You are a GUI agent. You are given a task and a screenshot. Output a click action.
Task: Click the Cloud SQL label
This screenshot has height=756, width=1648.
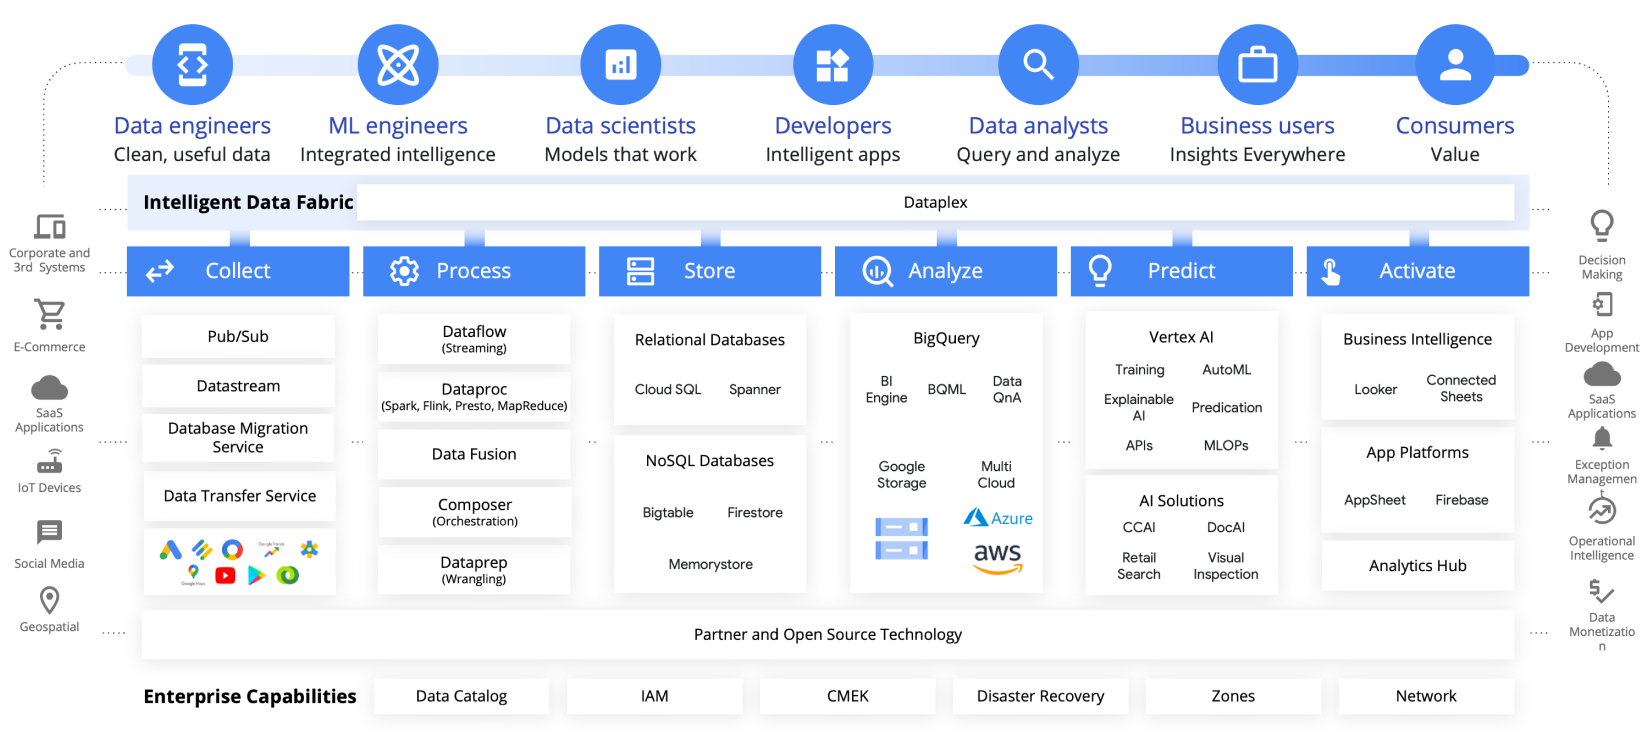(668, 390)
